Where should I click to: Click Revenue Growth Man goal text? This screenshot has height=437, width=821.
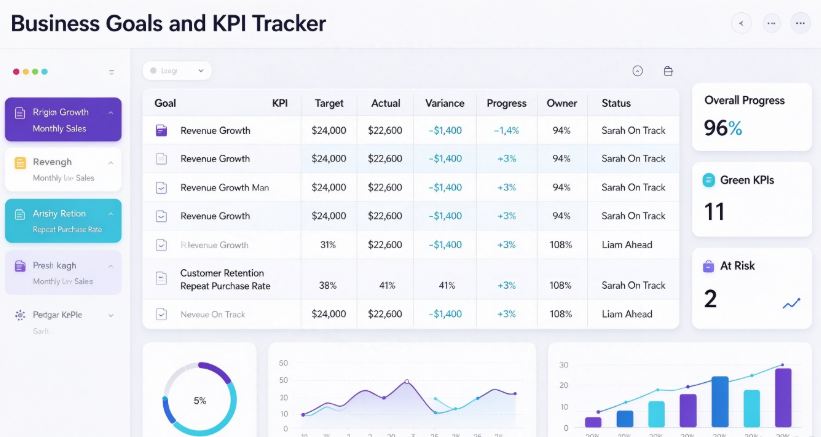tap(225, 187)
